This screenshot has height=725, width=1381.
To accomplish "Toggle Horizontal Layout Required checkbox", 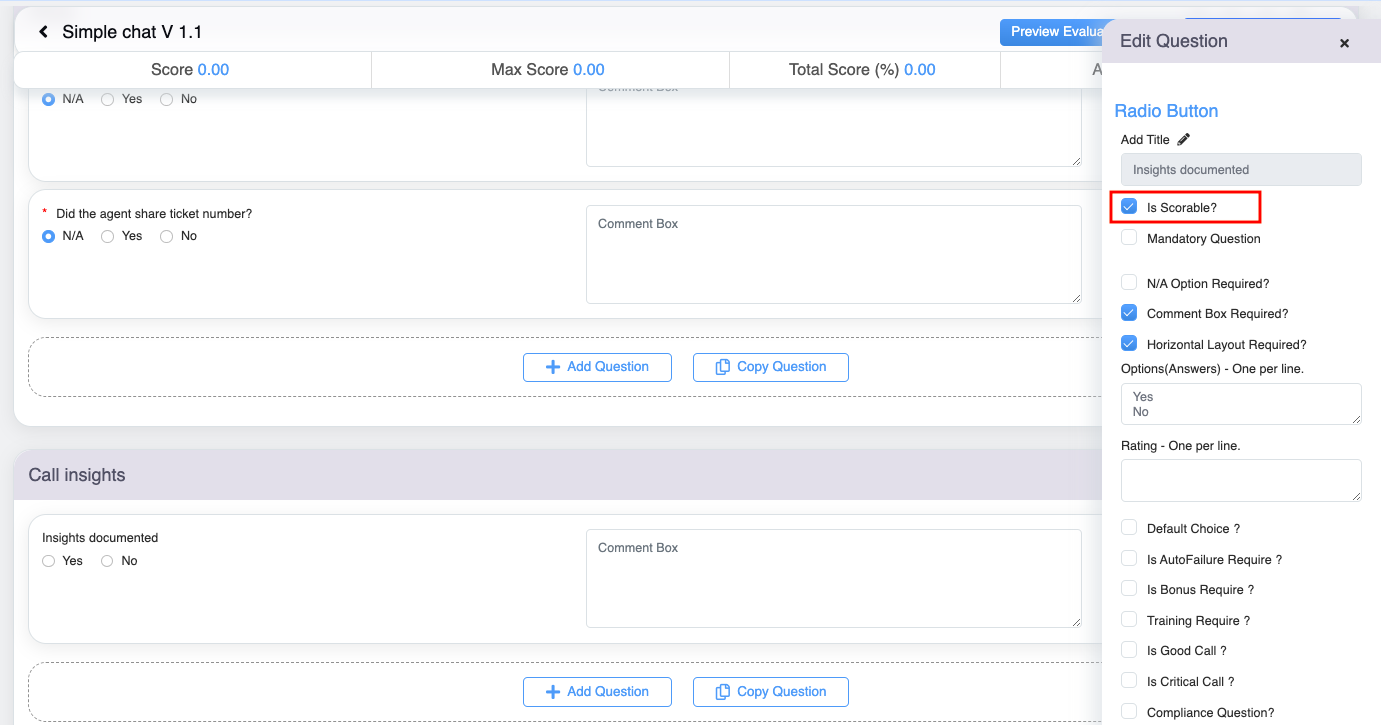I will click(x=1129, y=344).
